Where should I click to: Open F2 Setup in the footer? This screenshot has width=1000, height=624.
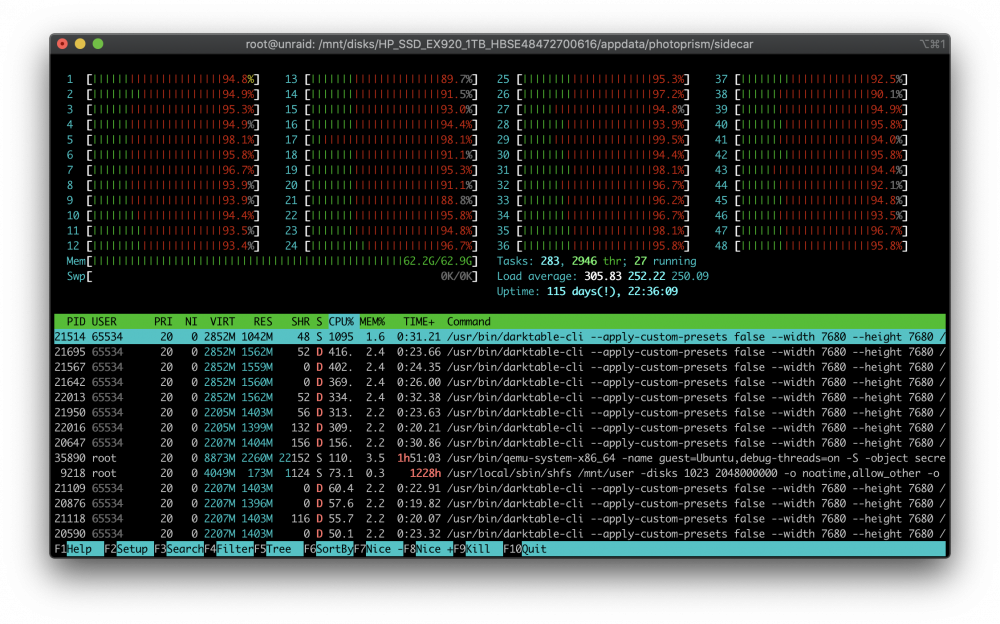129,549
